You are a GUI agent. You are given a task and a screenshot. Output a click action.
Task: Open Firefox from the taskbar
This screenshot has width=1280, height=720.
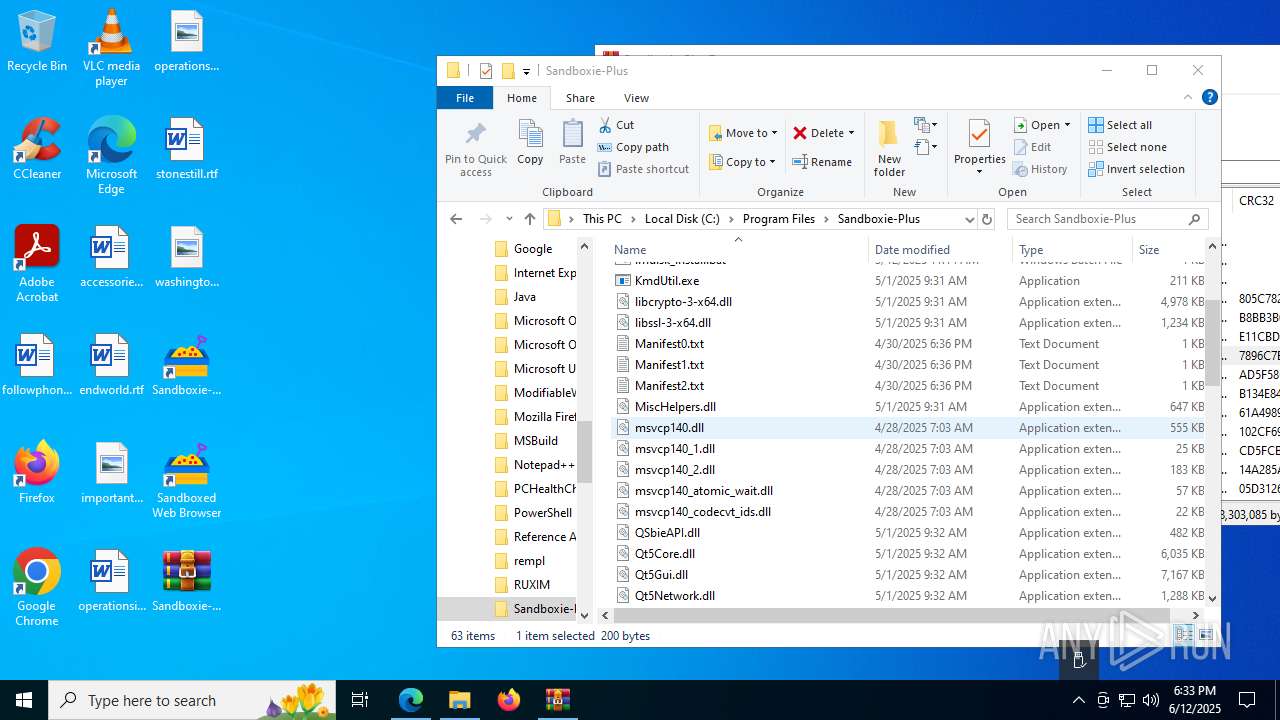tap(508, 700)
